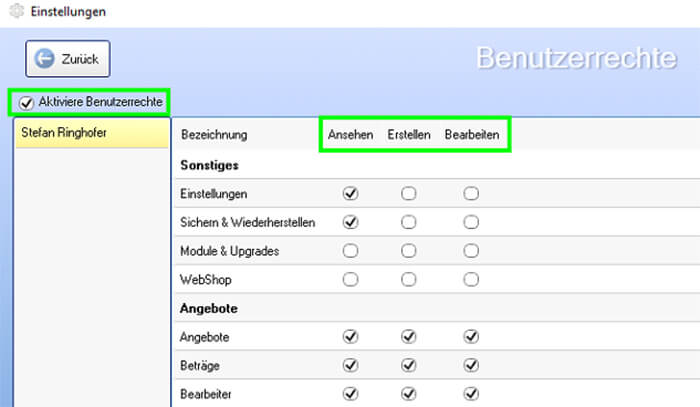Screen dimensions: 700x407
Task: Uncheck Erstellen for Bearbeiter
Action: pos(408,394)
